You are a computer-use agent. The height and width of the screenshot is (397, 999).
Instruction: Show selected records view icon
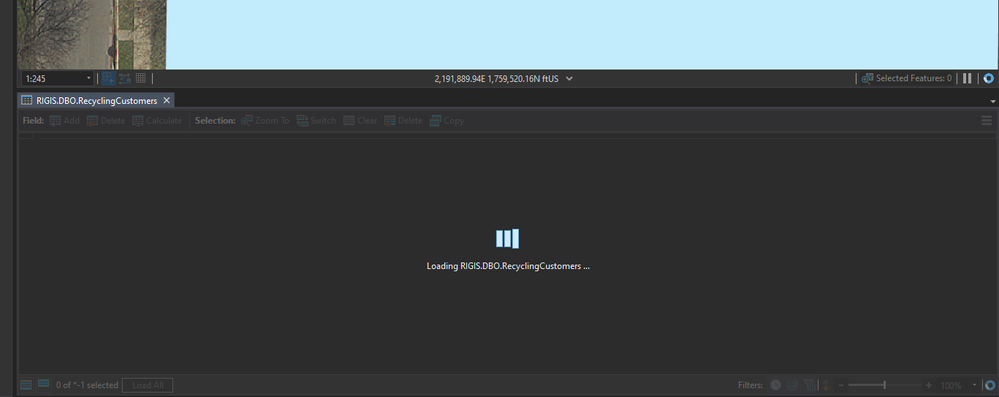[43, 384]
